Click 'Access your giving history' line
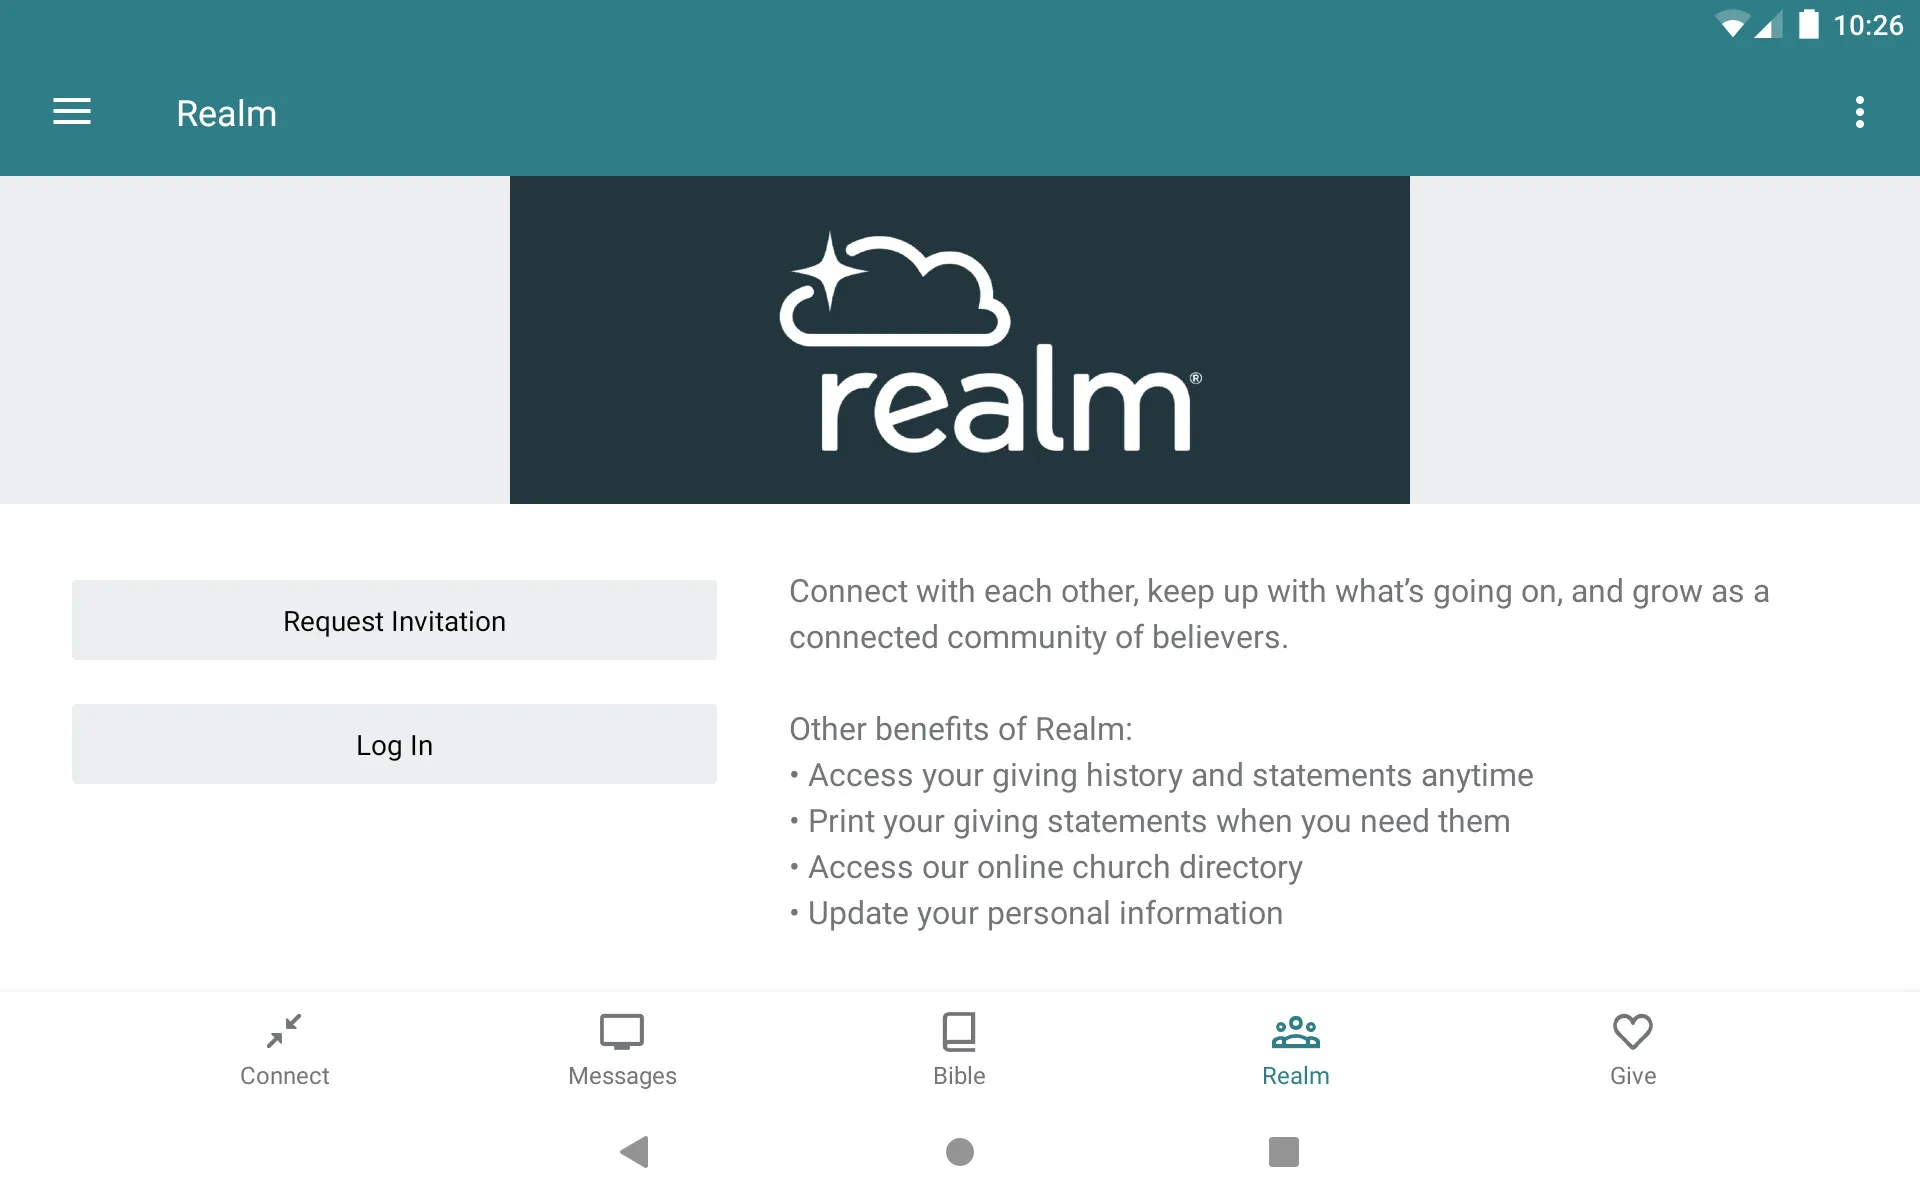Viewport: 1920px width, 1200px height. [1161, 775]
